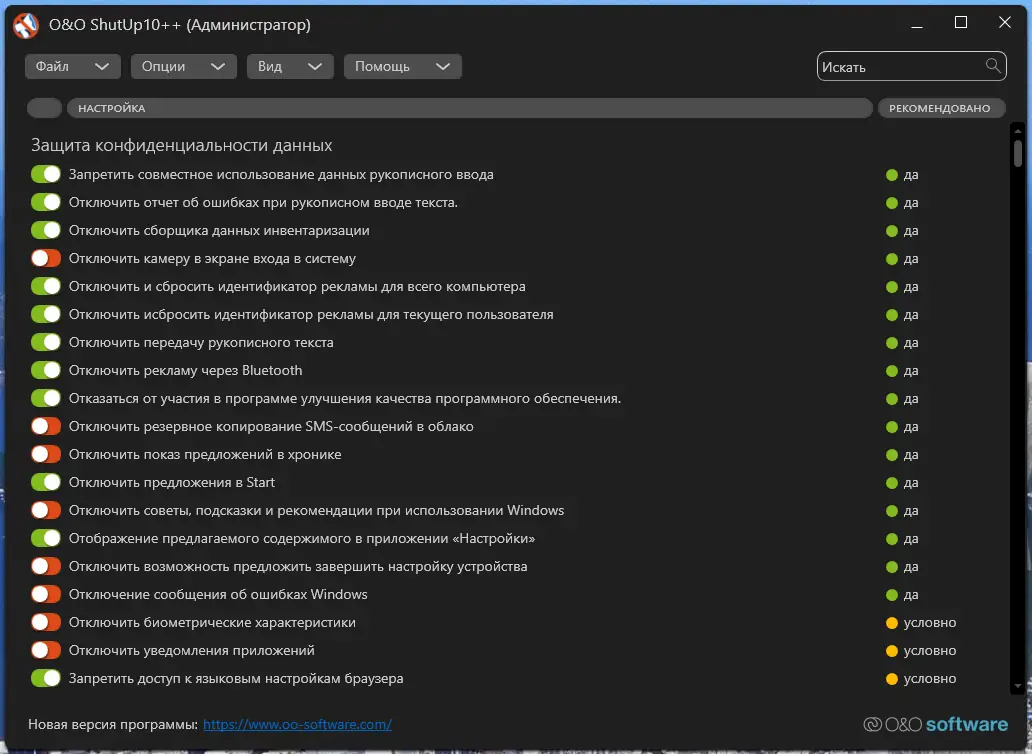Click the O&O software logo at bottom right
The image size is (1032, 754).
(935, 724)
